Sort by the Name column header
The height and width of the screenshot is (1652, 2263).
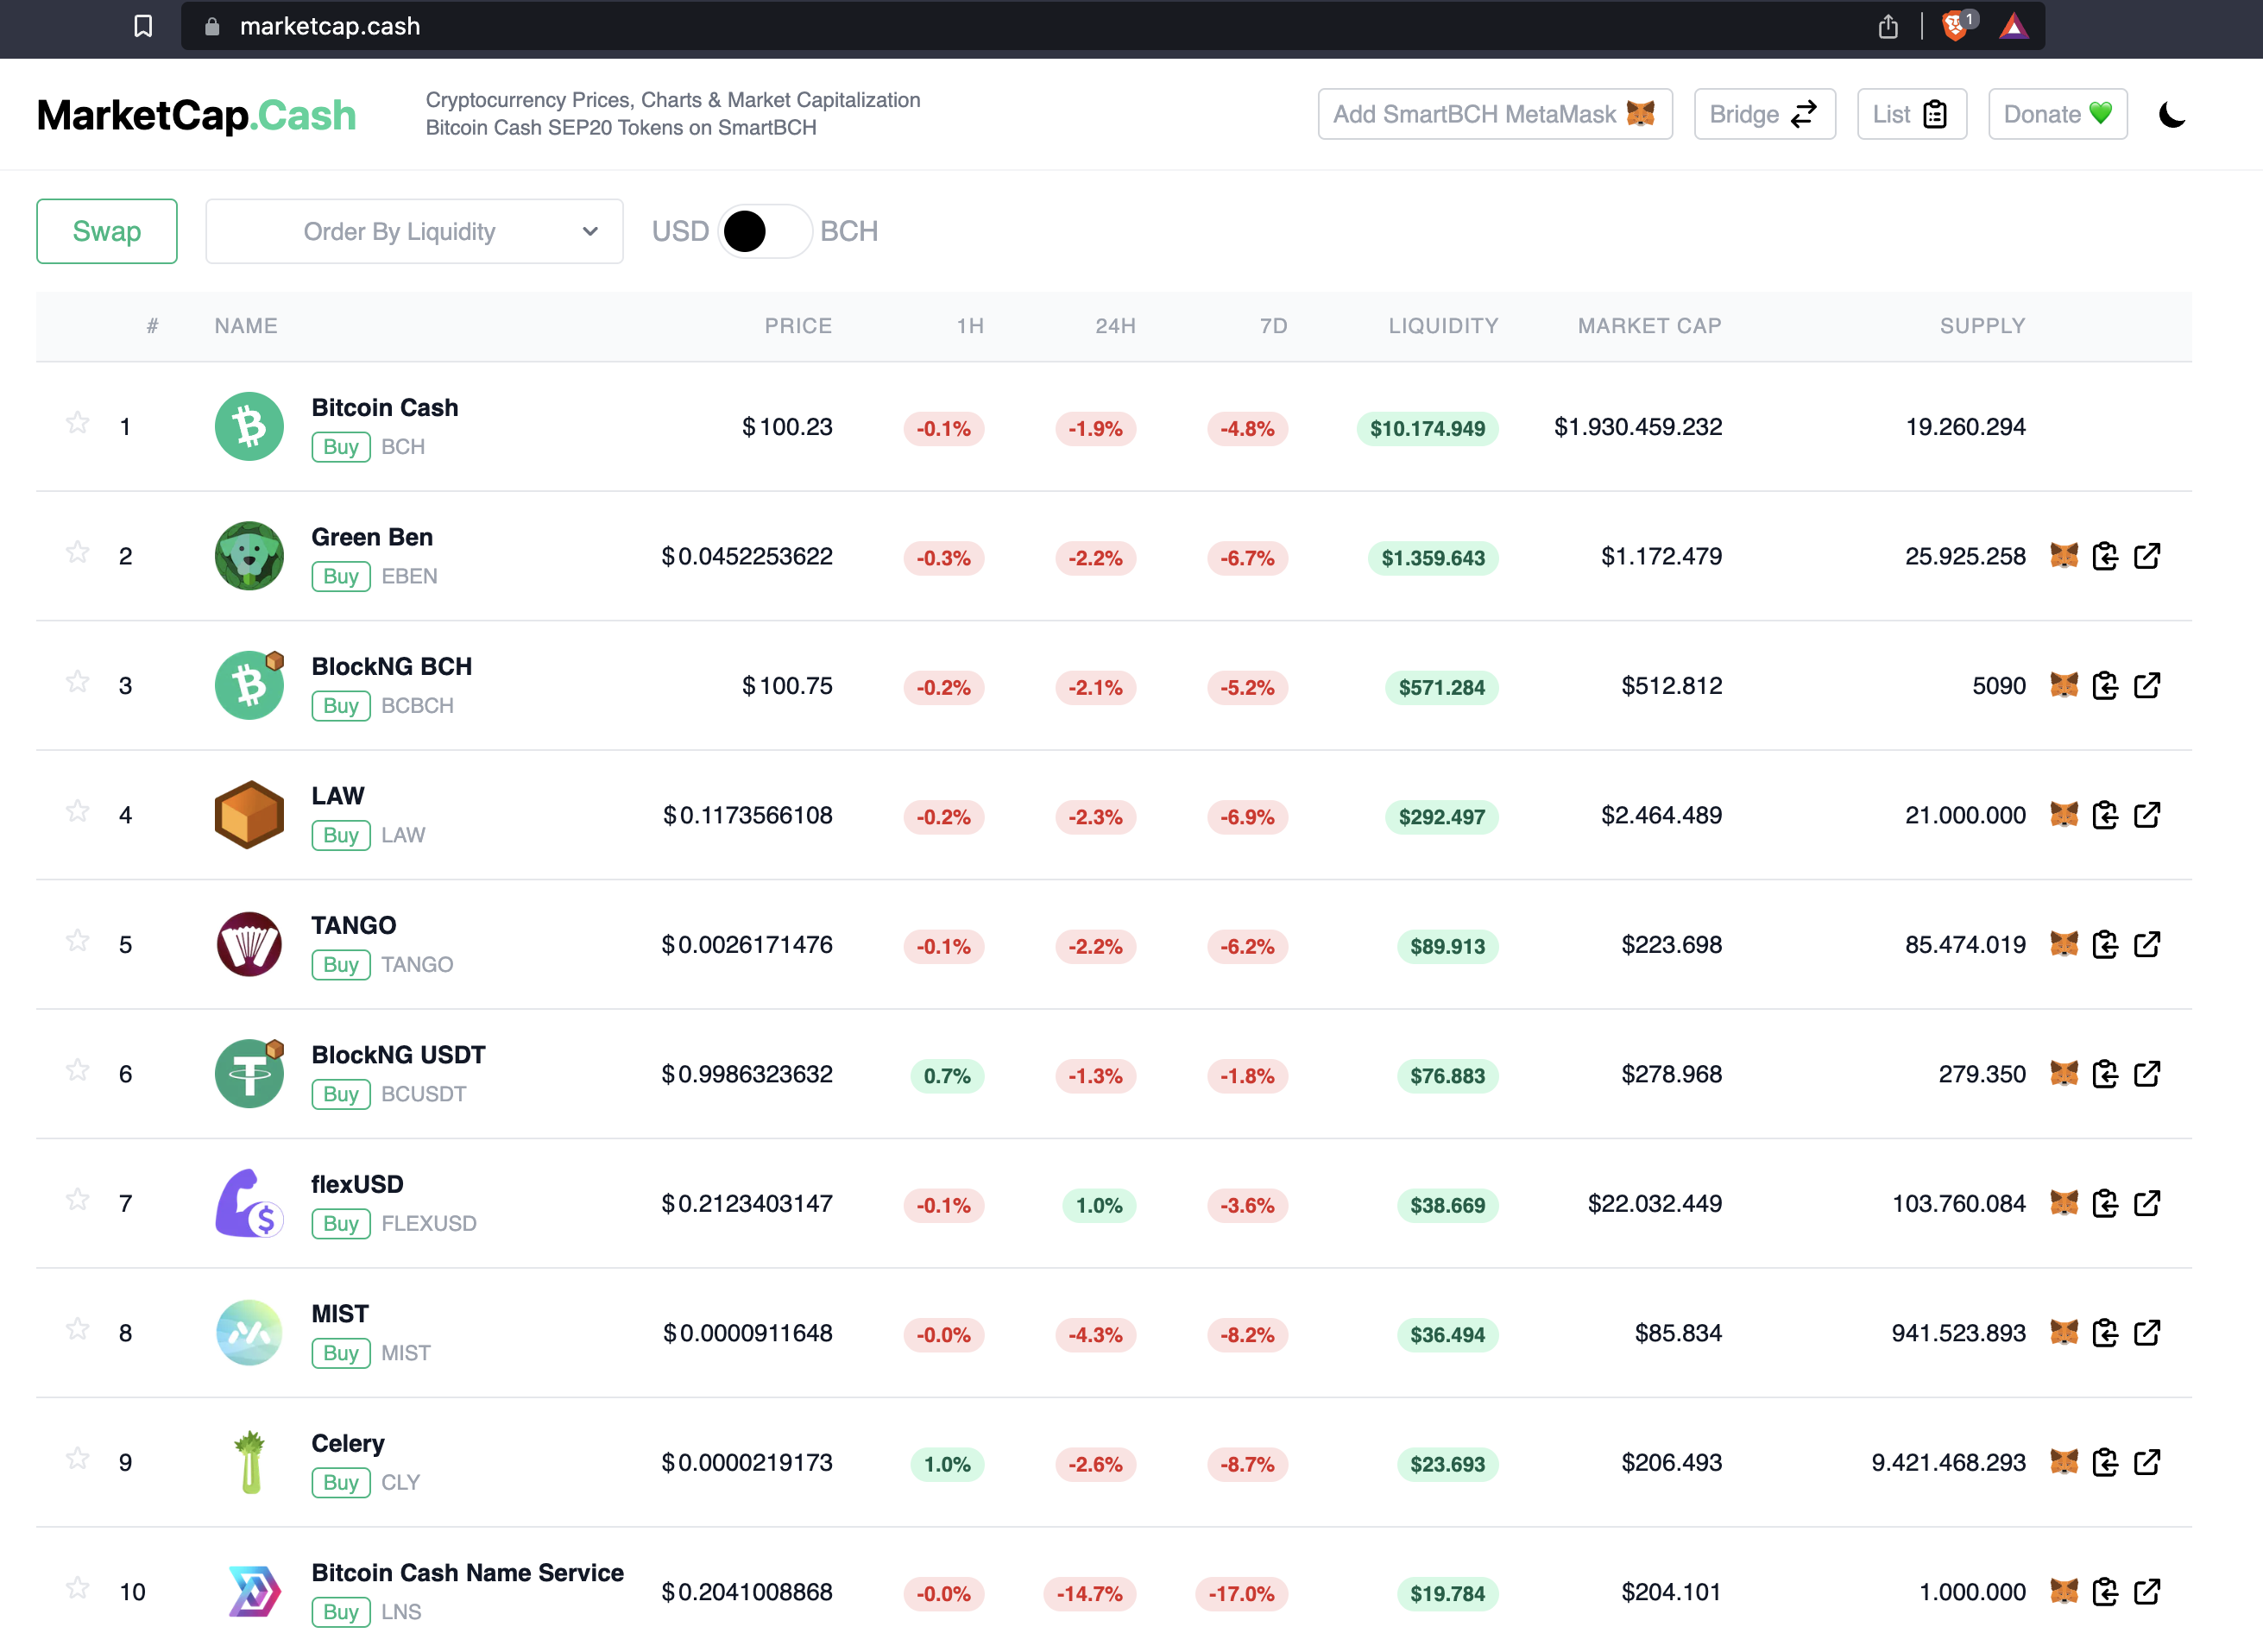[x=246, y=326]
